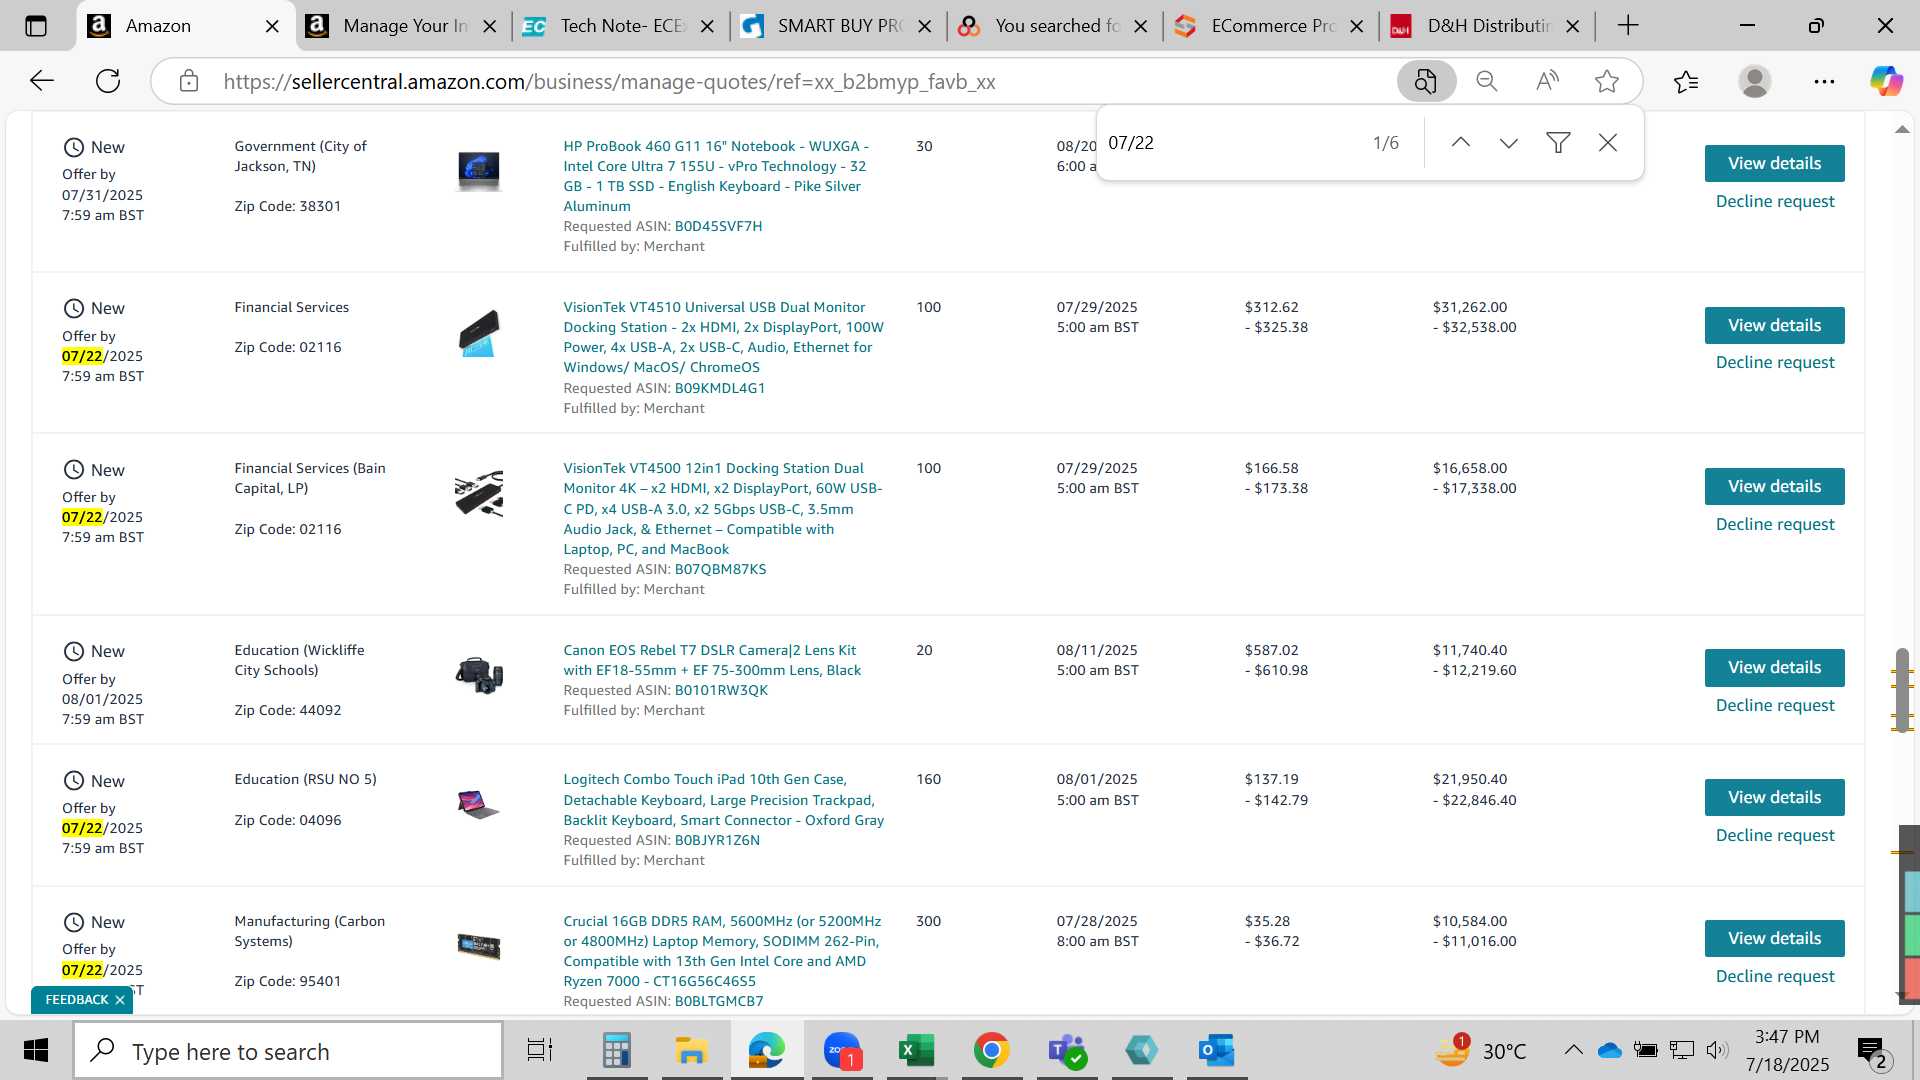Close the find on page bar
1920x1080 pixels.
tap(1608, 143)
